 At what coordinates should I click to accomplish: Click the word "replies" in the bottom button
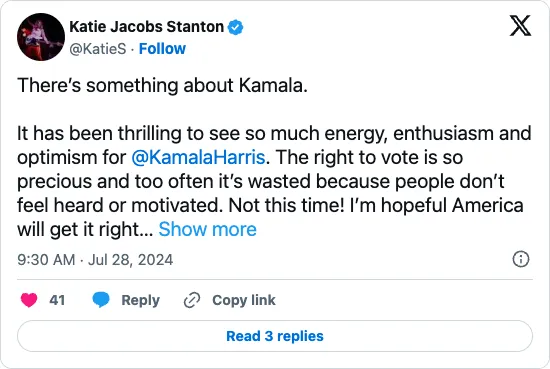(300, 336)
